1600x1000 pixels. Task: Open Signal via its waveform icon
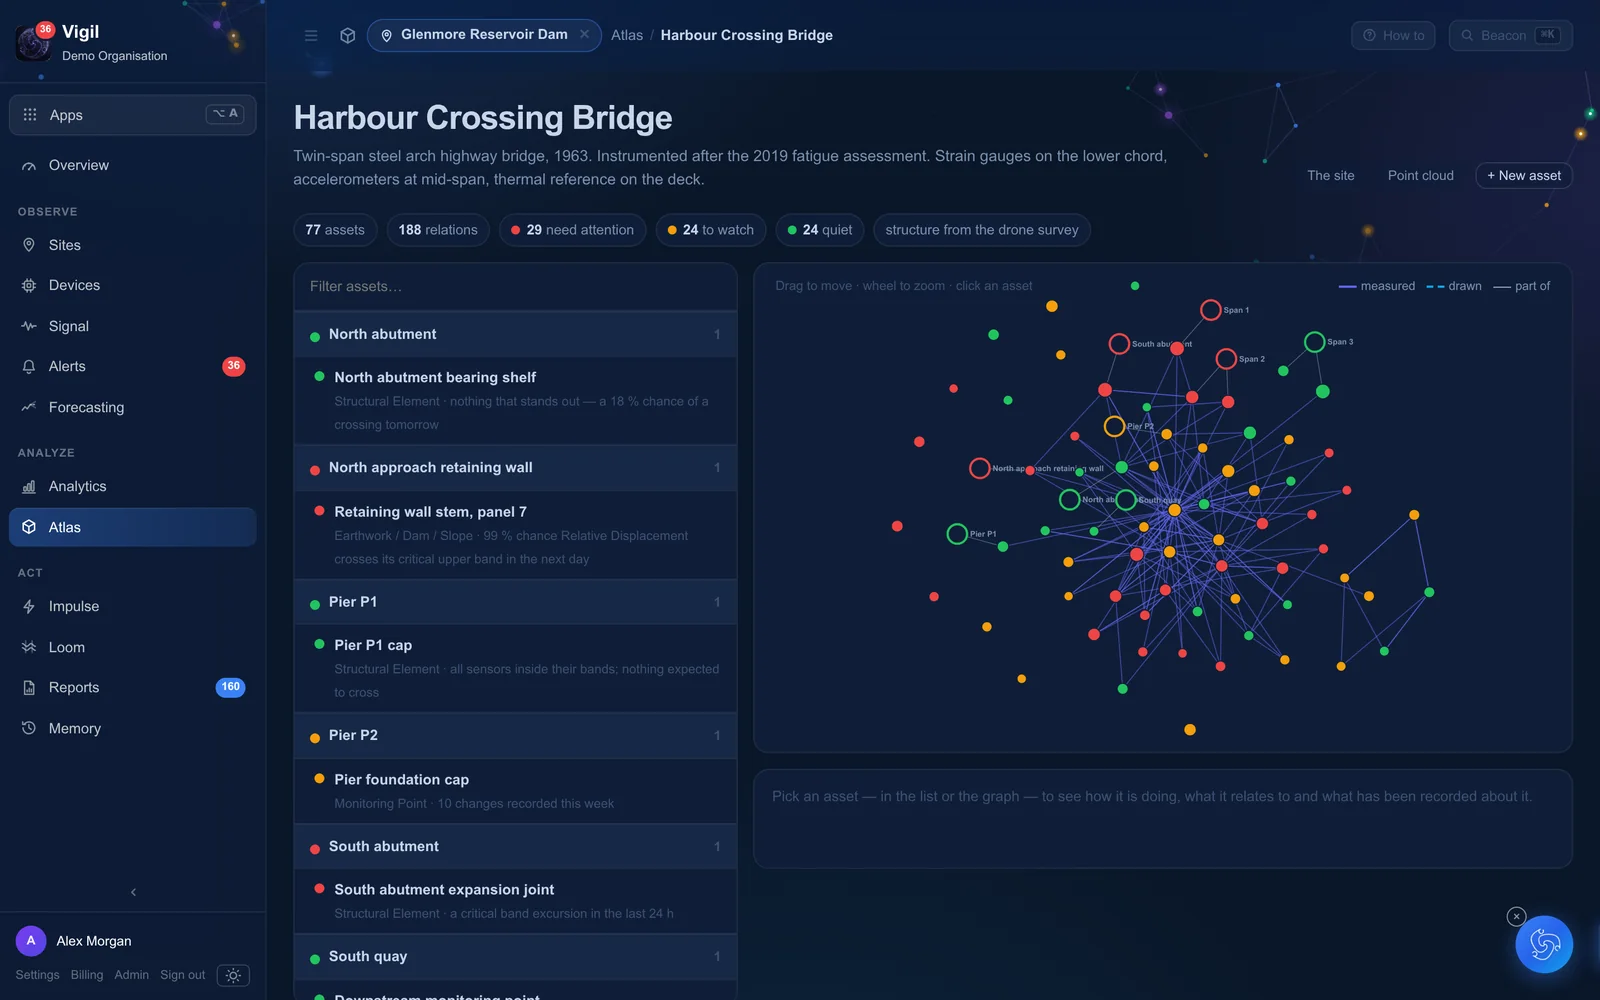click(29, 326)
